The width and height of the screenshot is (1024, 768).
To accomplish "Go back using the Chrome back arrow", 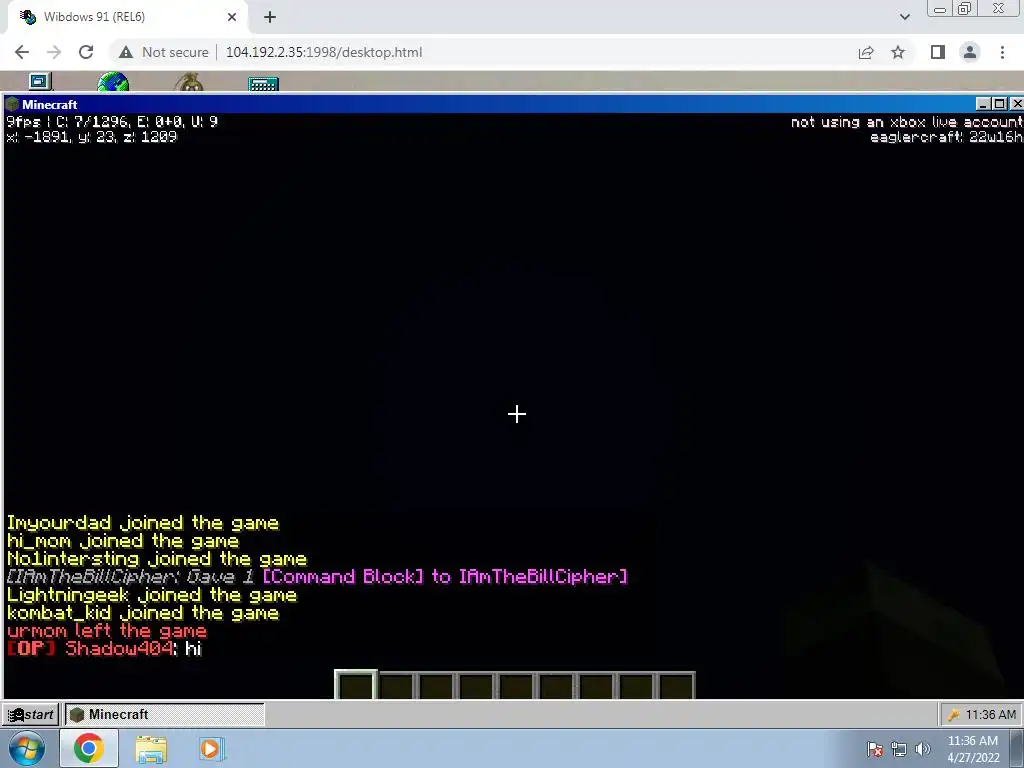I will pos(22,52).
